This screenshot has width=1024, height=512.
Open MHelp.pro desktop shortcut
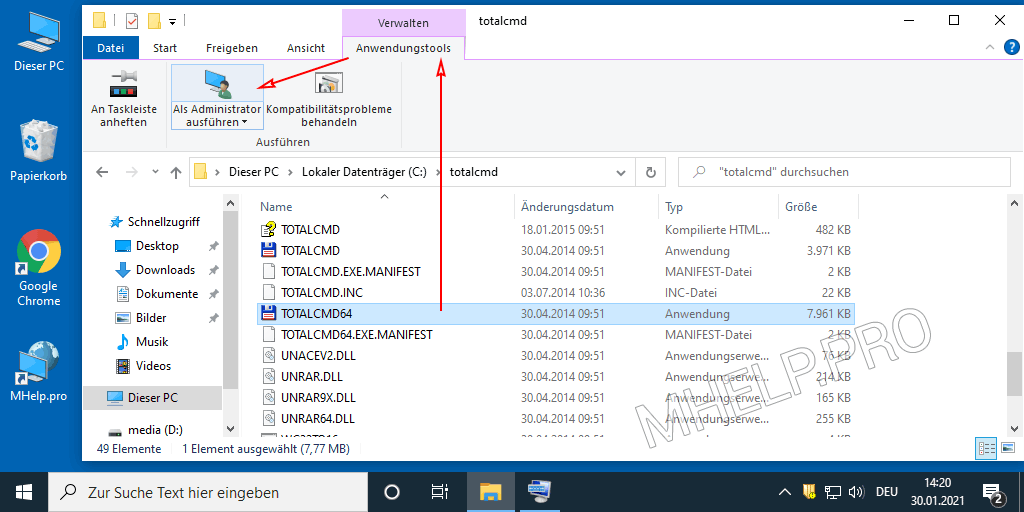[x=39, y=370]
